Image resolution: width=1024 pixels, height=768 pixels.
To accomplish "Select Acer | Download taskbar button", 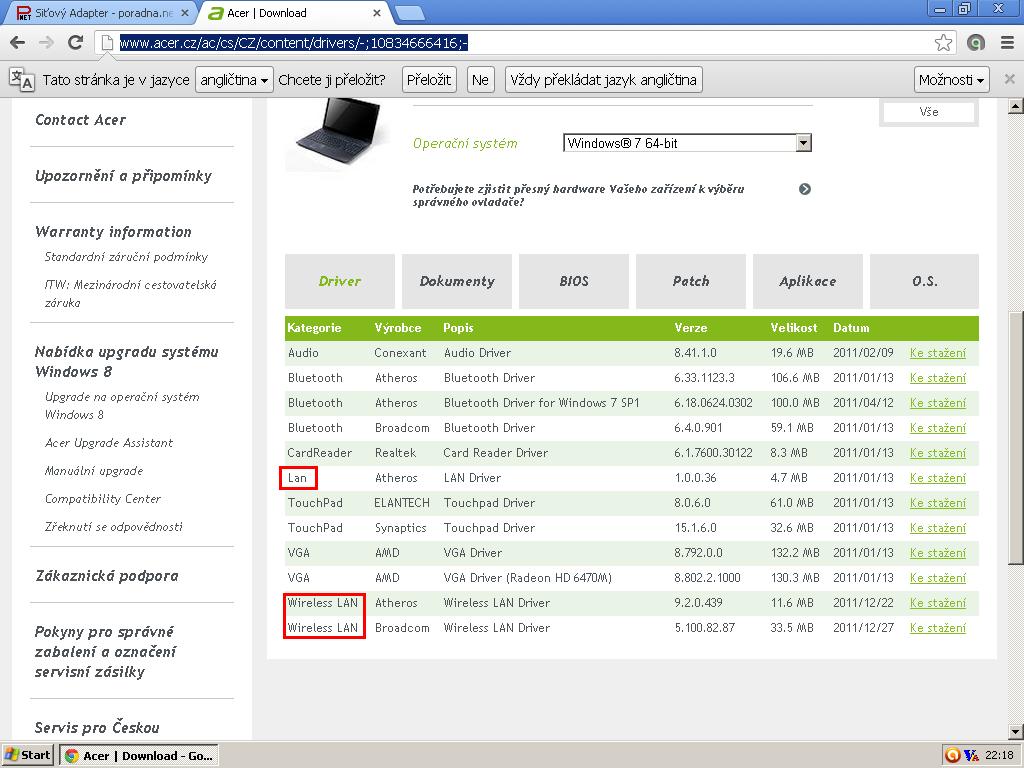I will click(x=139, y=756).
